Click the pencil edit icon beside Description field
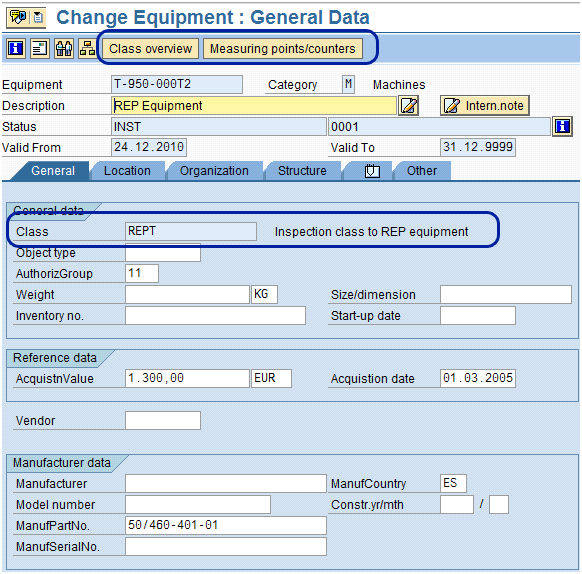Viewport: 582px width, 574px height. (x=409, y=106)
